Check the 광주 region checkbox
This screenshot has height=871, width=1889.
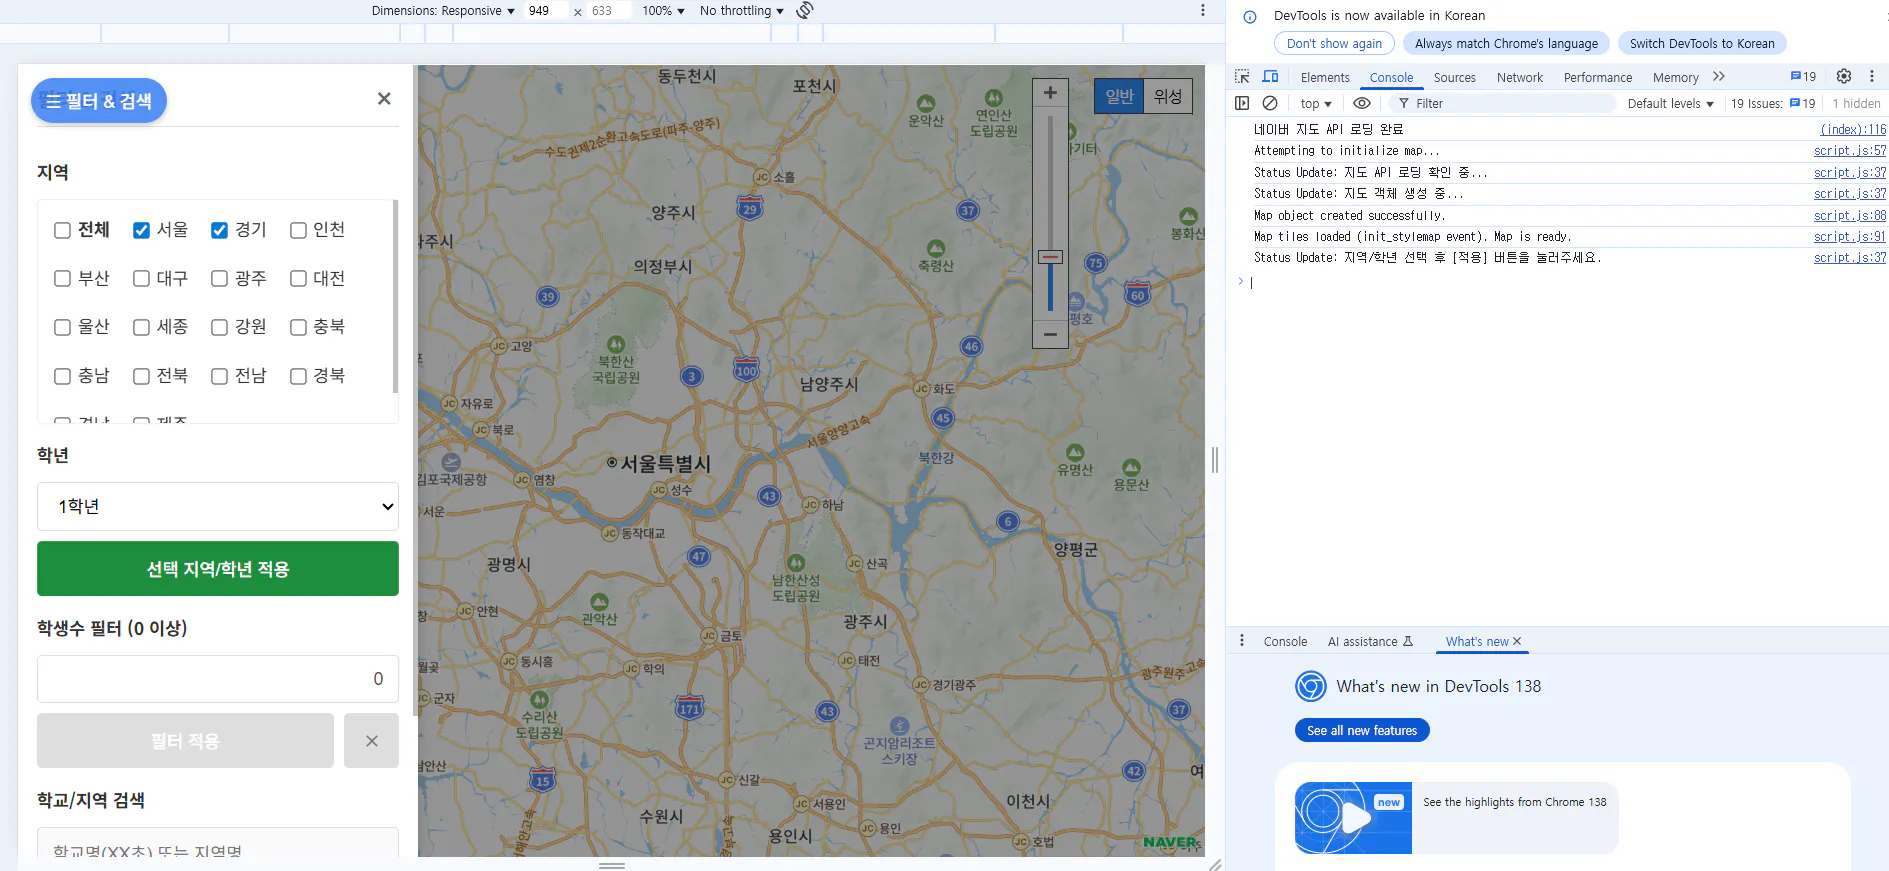click(x=219, y=279)
